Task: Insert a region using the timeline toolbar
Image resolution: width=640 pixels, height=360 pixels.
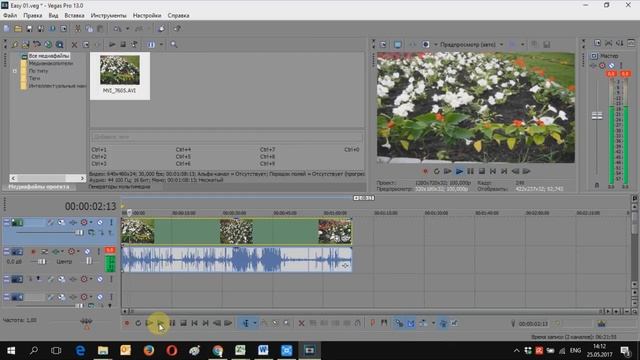Action: 384,323
